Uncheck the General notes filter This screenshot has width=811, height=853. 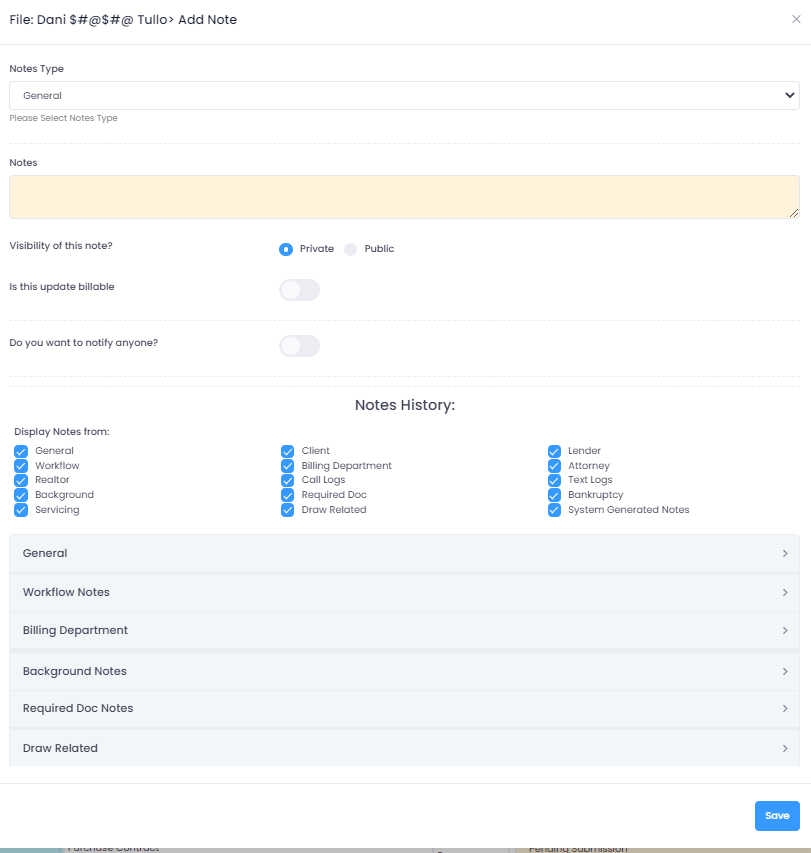[21, 451]
